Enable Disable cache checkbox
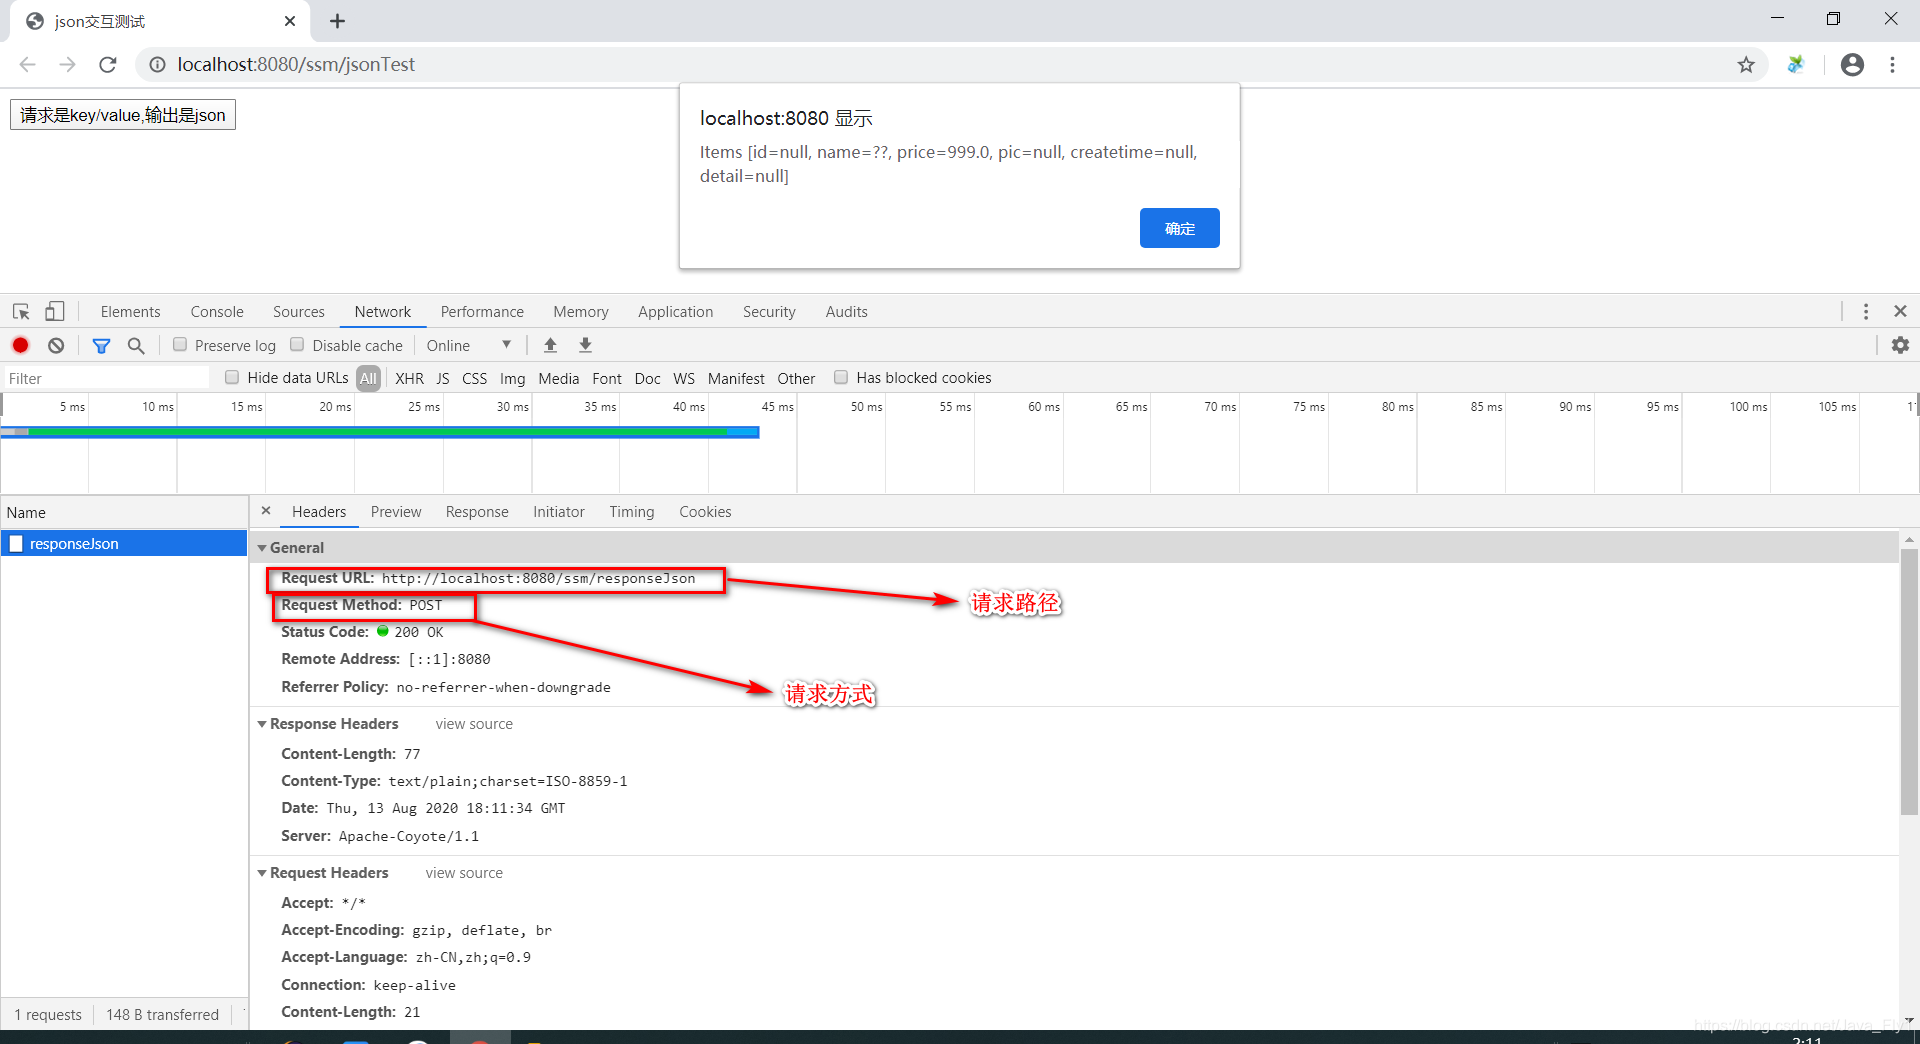 (x=297, y=345)
